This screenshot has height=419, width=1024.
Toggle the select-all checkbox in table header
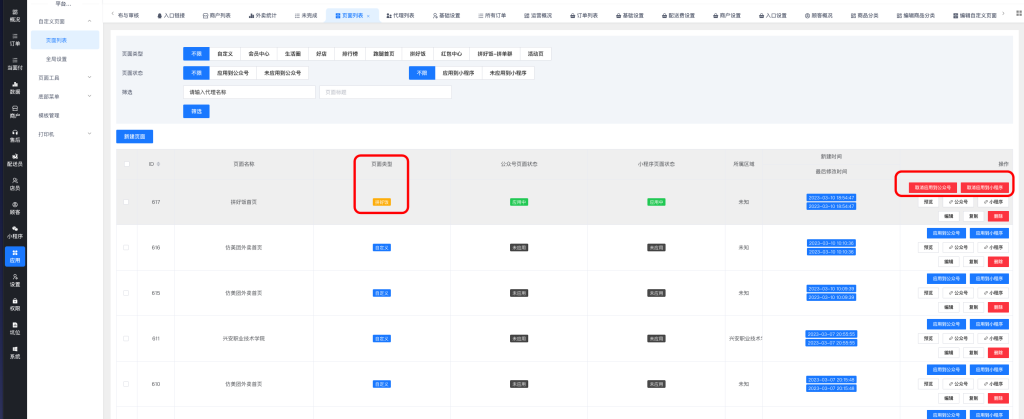click(x=126, y=164)
